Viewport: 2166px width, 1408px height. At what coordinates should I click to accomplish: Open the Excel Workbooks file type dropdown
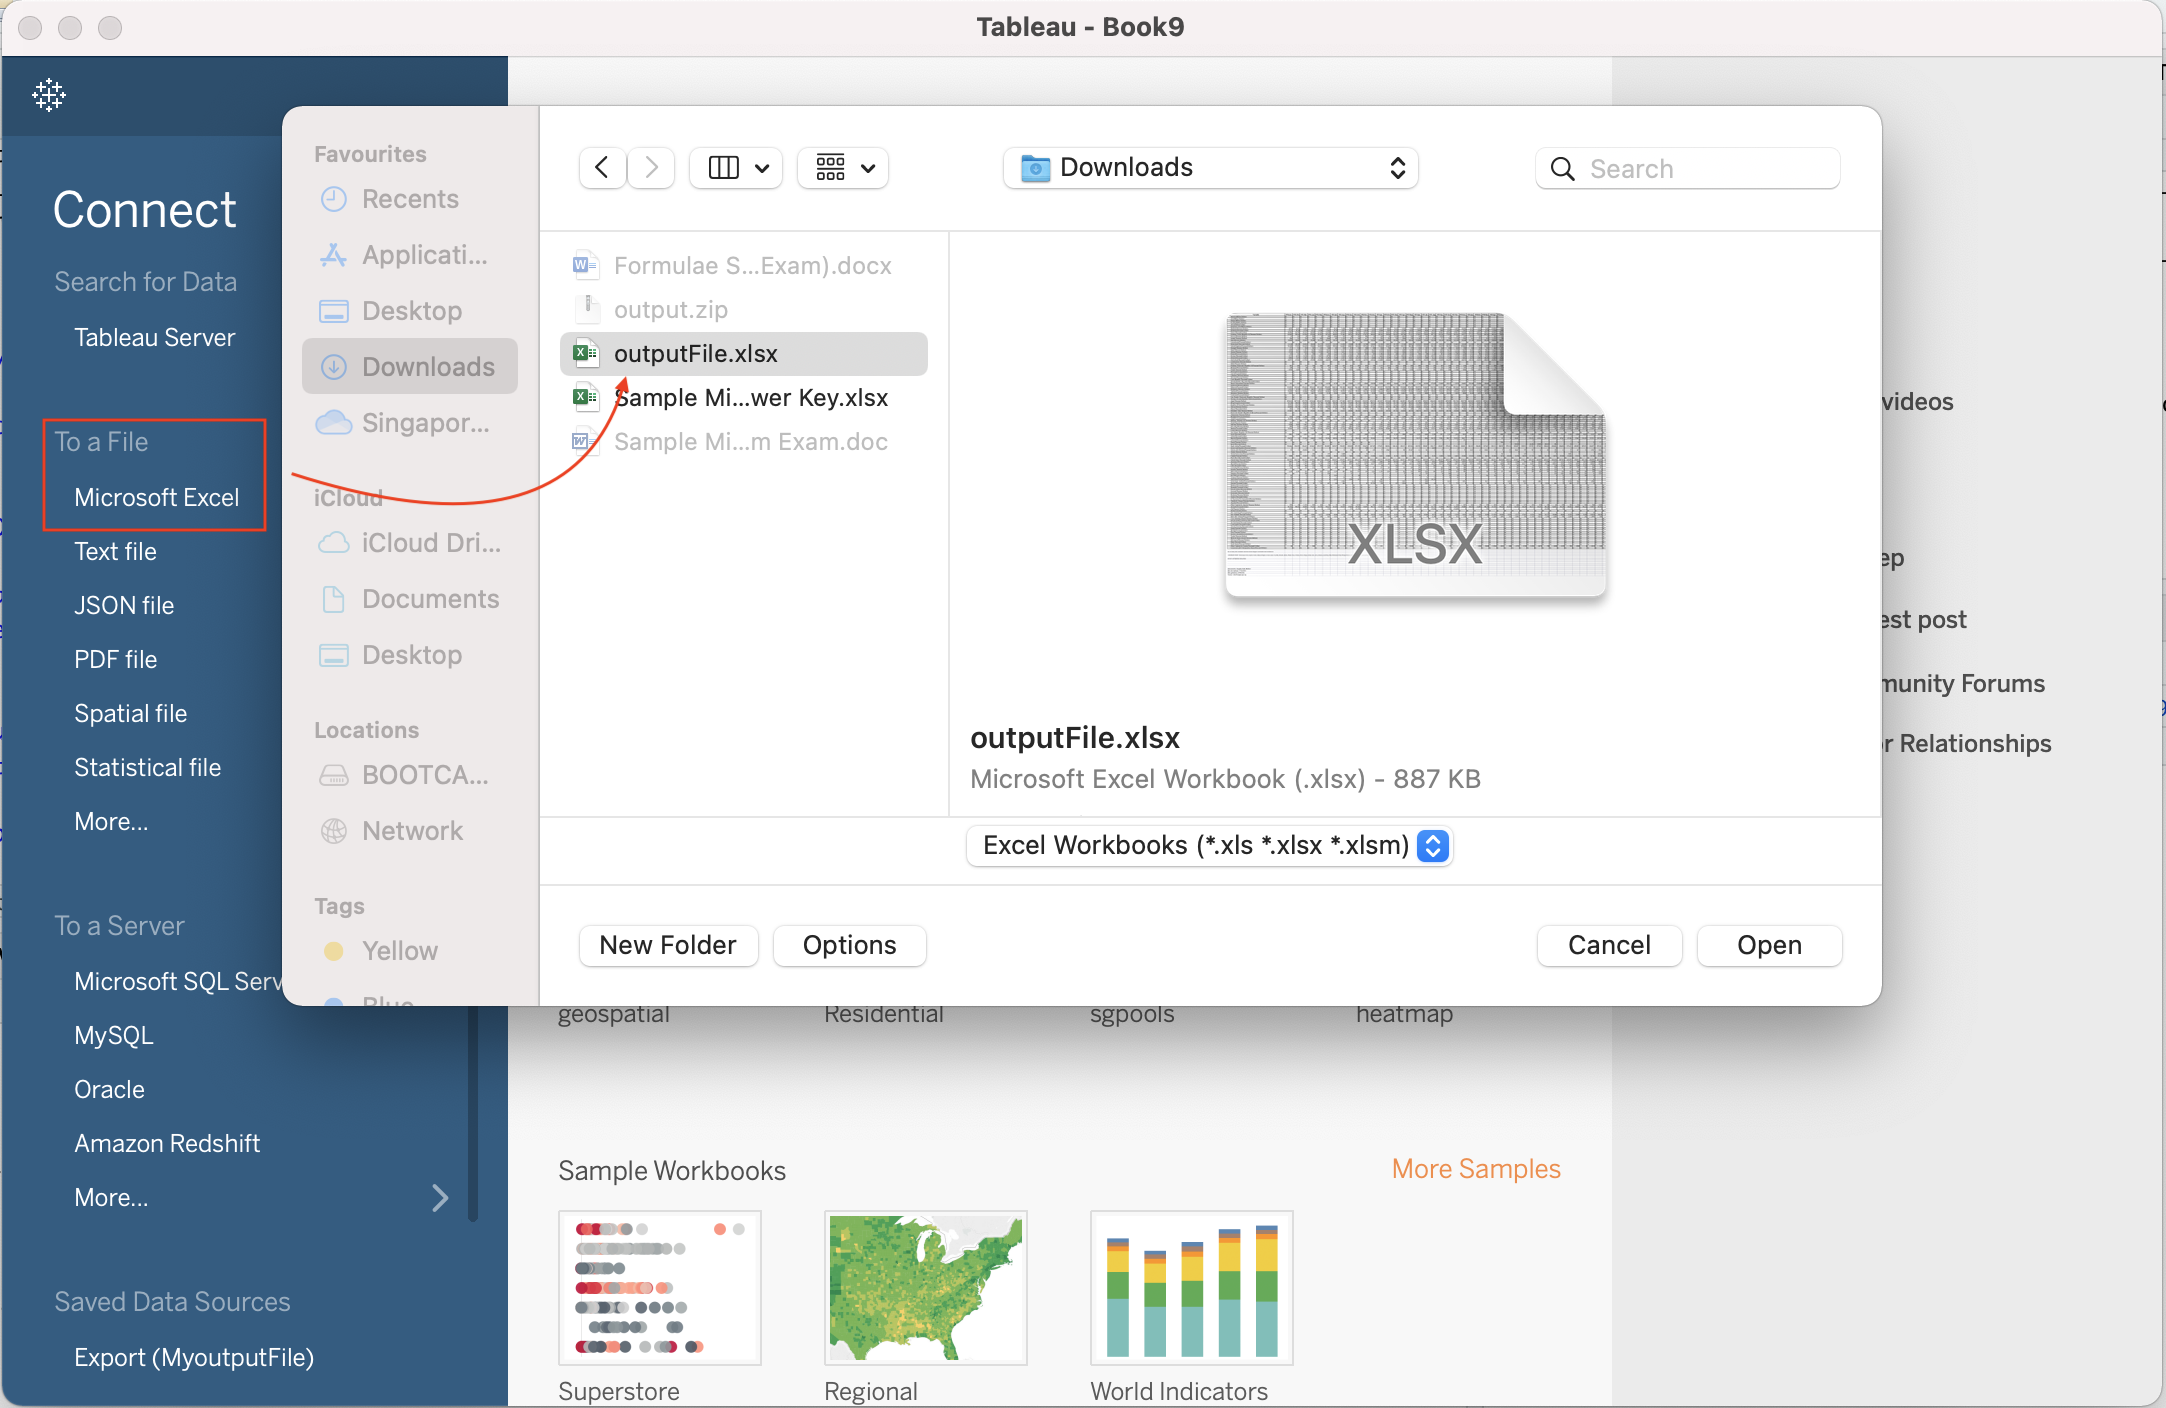[x=1209, y=846]
